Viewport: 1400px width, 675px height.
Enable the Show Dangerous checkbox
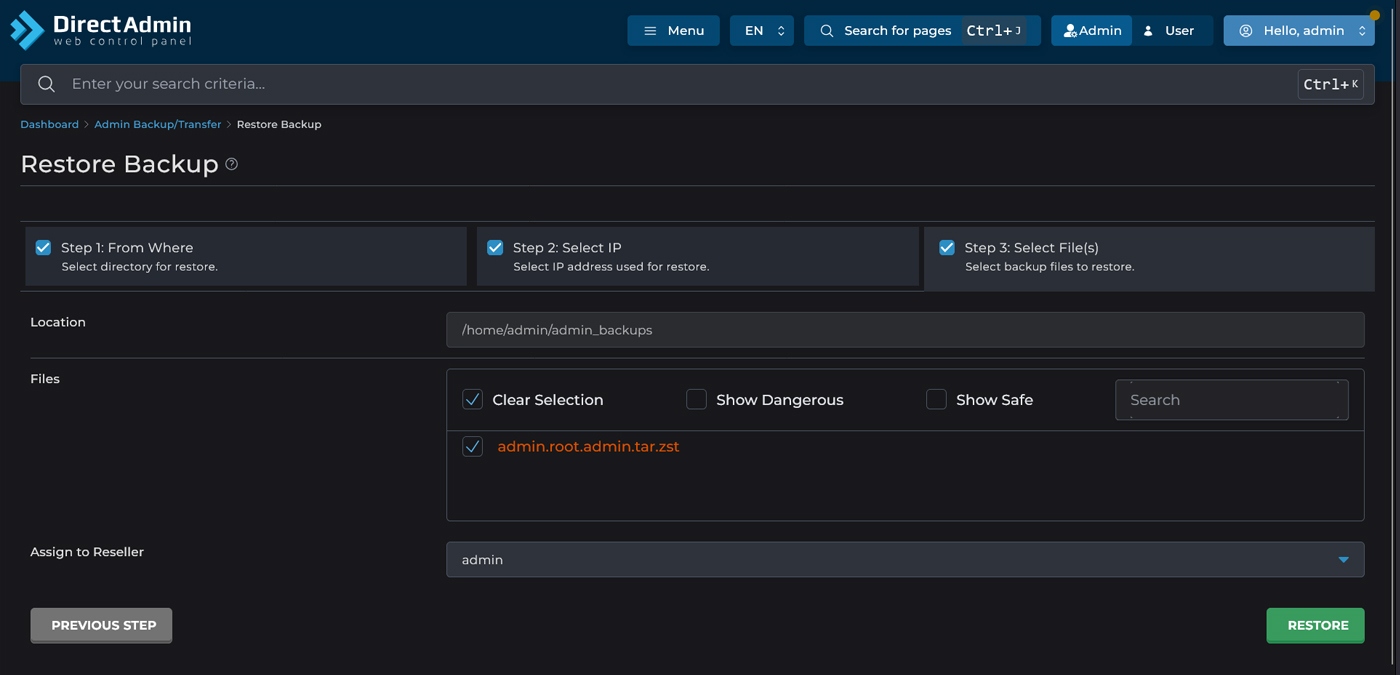pos(697,400)
